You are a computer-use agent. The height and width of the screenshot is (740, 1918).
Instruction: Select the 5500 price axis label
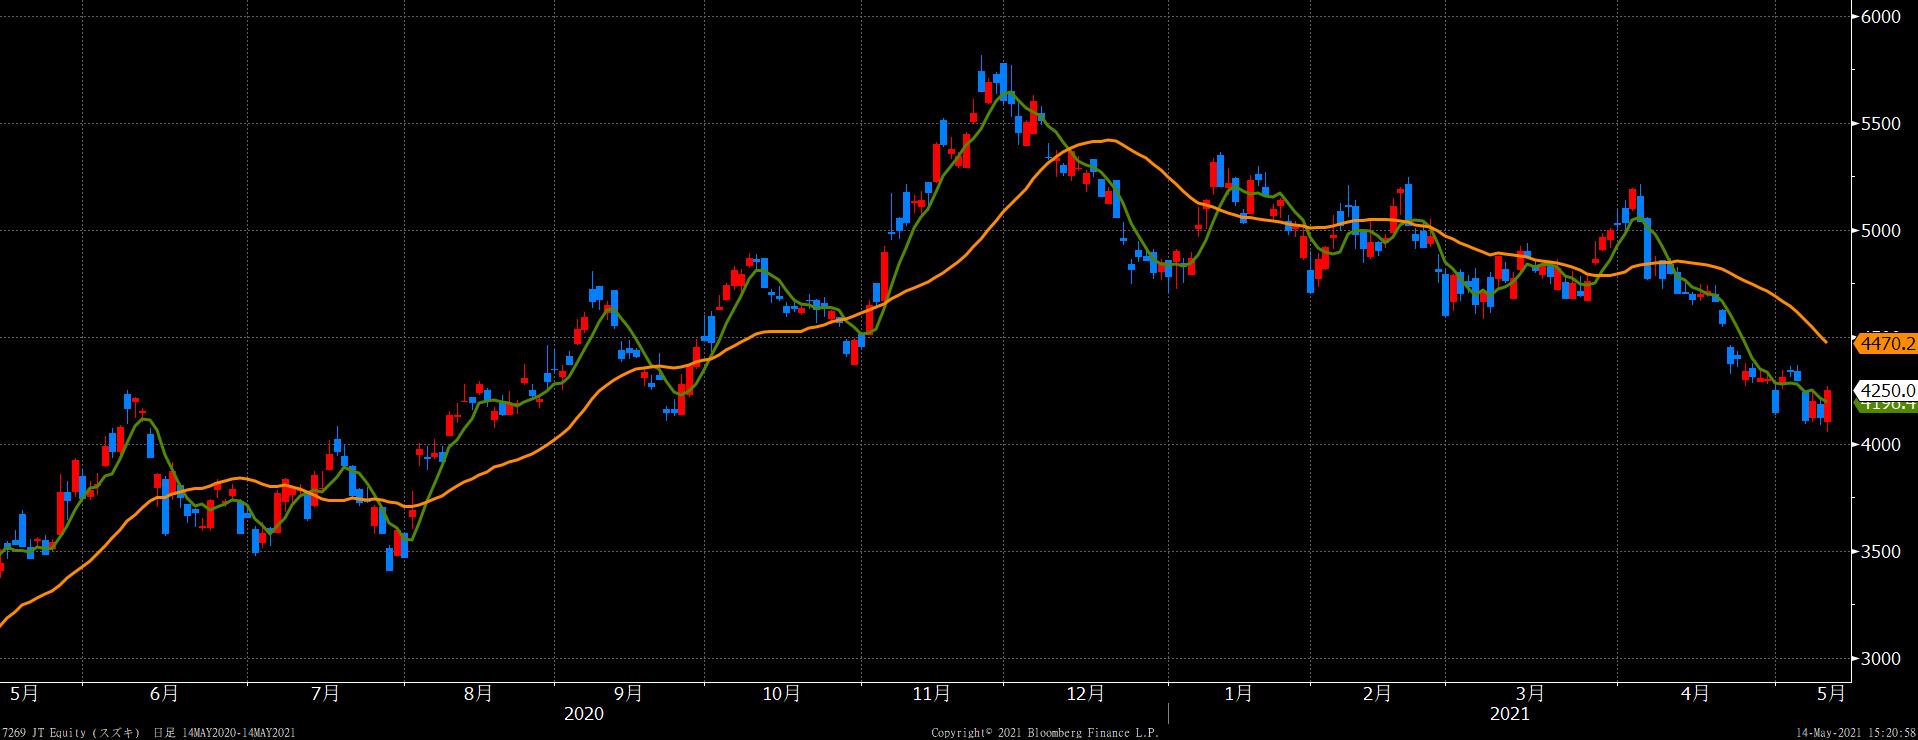point(1881,124)
